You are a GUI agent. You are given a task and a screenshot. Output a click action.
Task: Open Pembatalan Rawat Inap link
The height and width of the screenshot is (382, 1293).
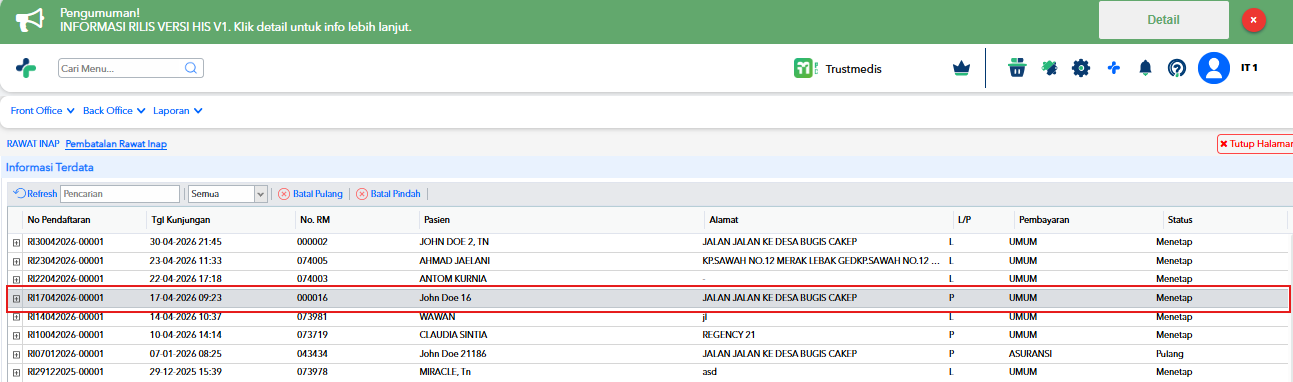pyautogui.click(x=116, y=144)
